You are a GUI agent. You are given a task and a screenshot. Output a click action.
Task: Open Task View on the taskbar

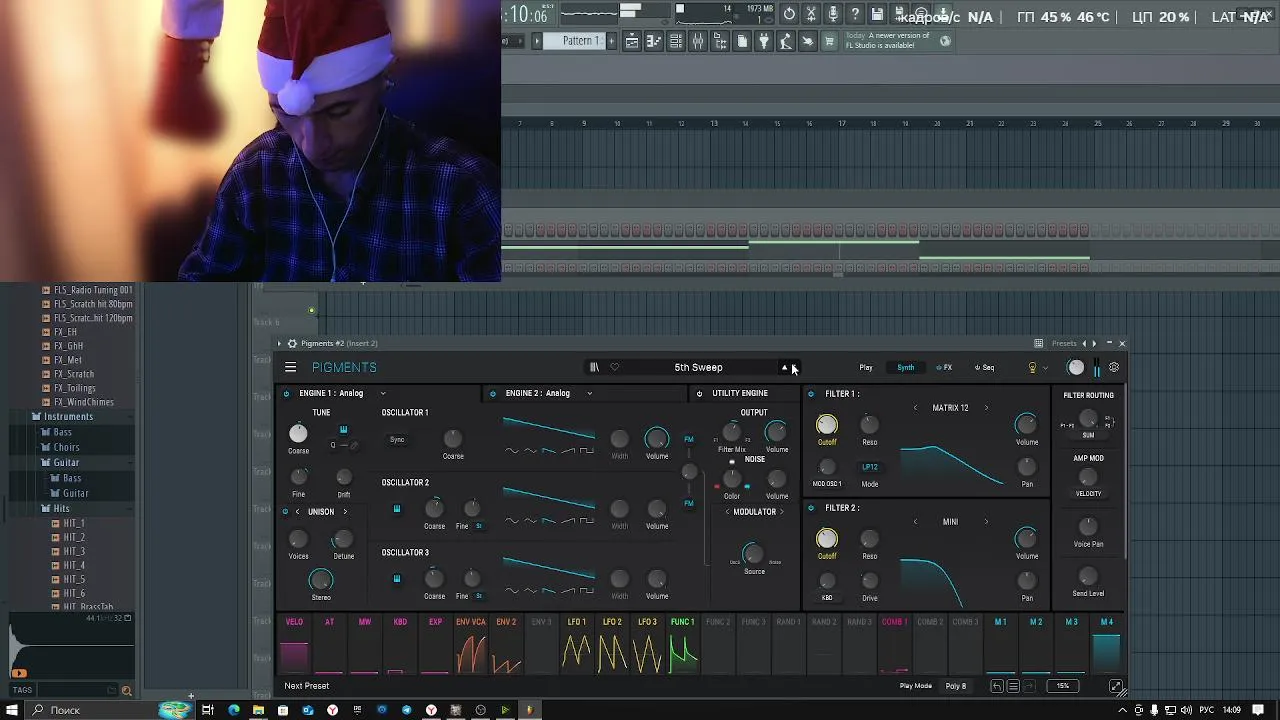coord(208,710)
